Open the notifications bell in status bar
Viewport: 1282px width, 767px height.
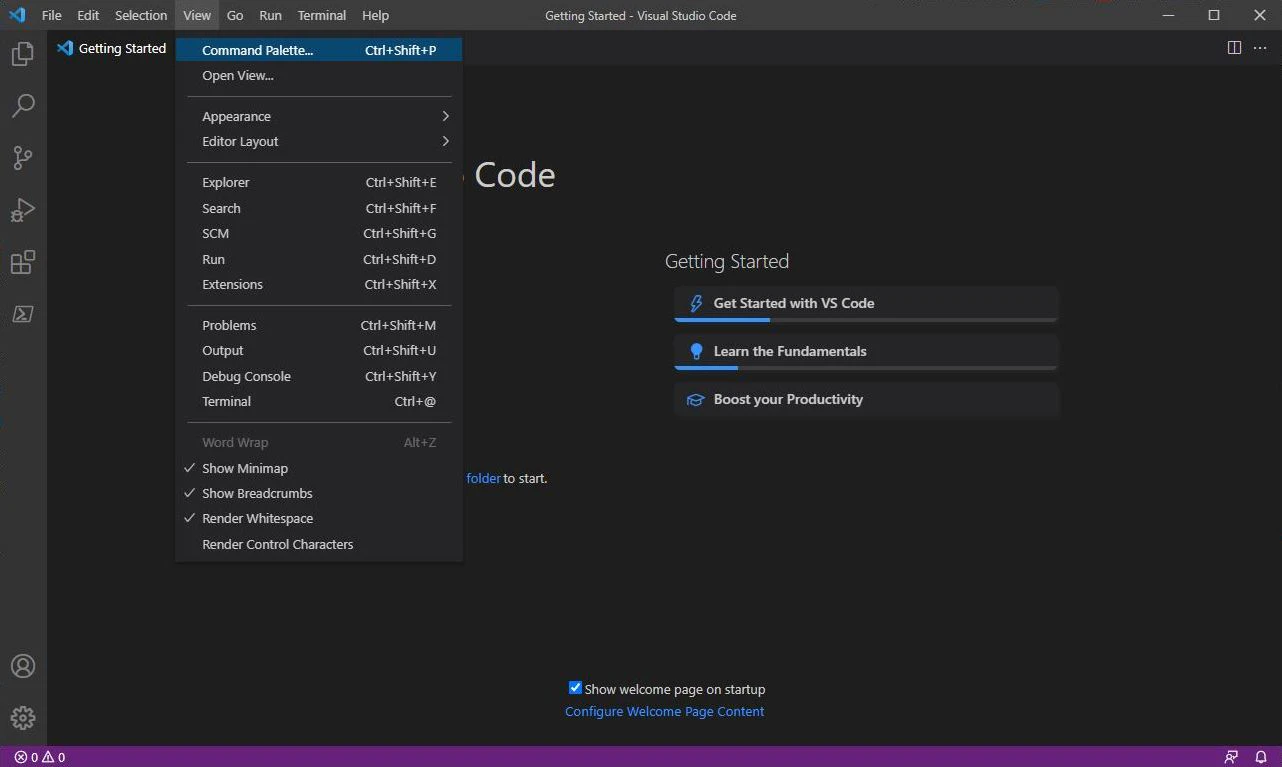1261,757
